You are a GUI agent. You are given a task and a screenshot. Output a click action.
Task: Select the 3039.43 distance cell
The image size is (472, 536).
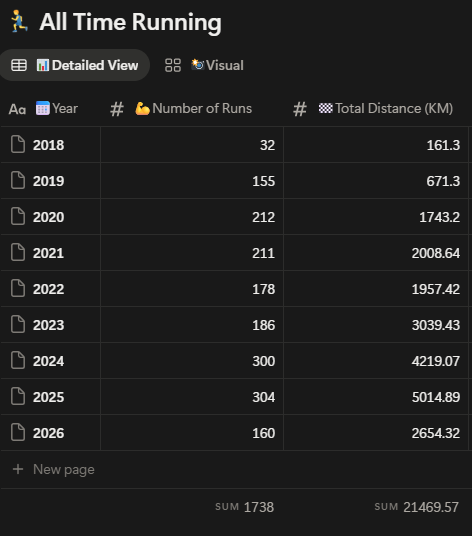[x=376, y=325]
